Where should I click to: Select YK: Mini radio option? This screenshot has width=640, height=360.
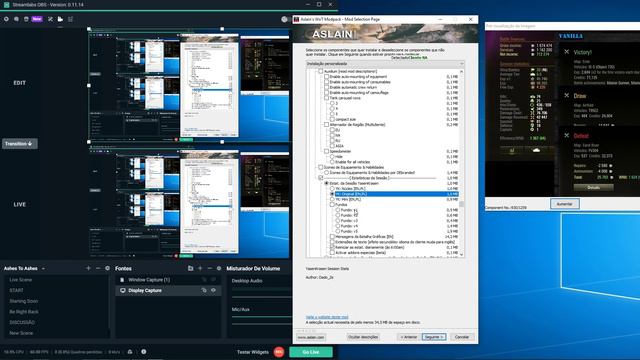point(332,199)
